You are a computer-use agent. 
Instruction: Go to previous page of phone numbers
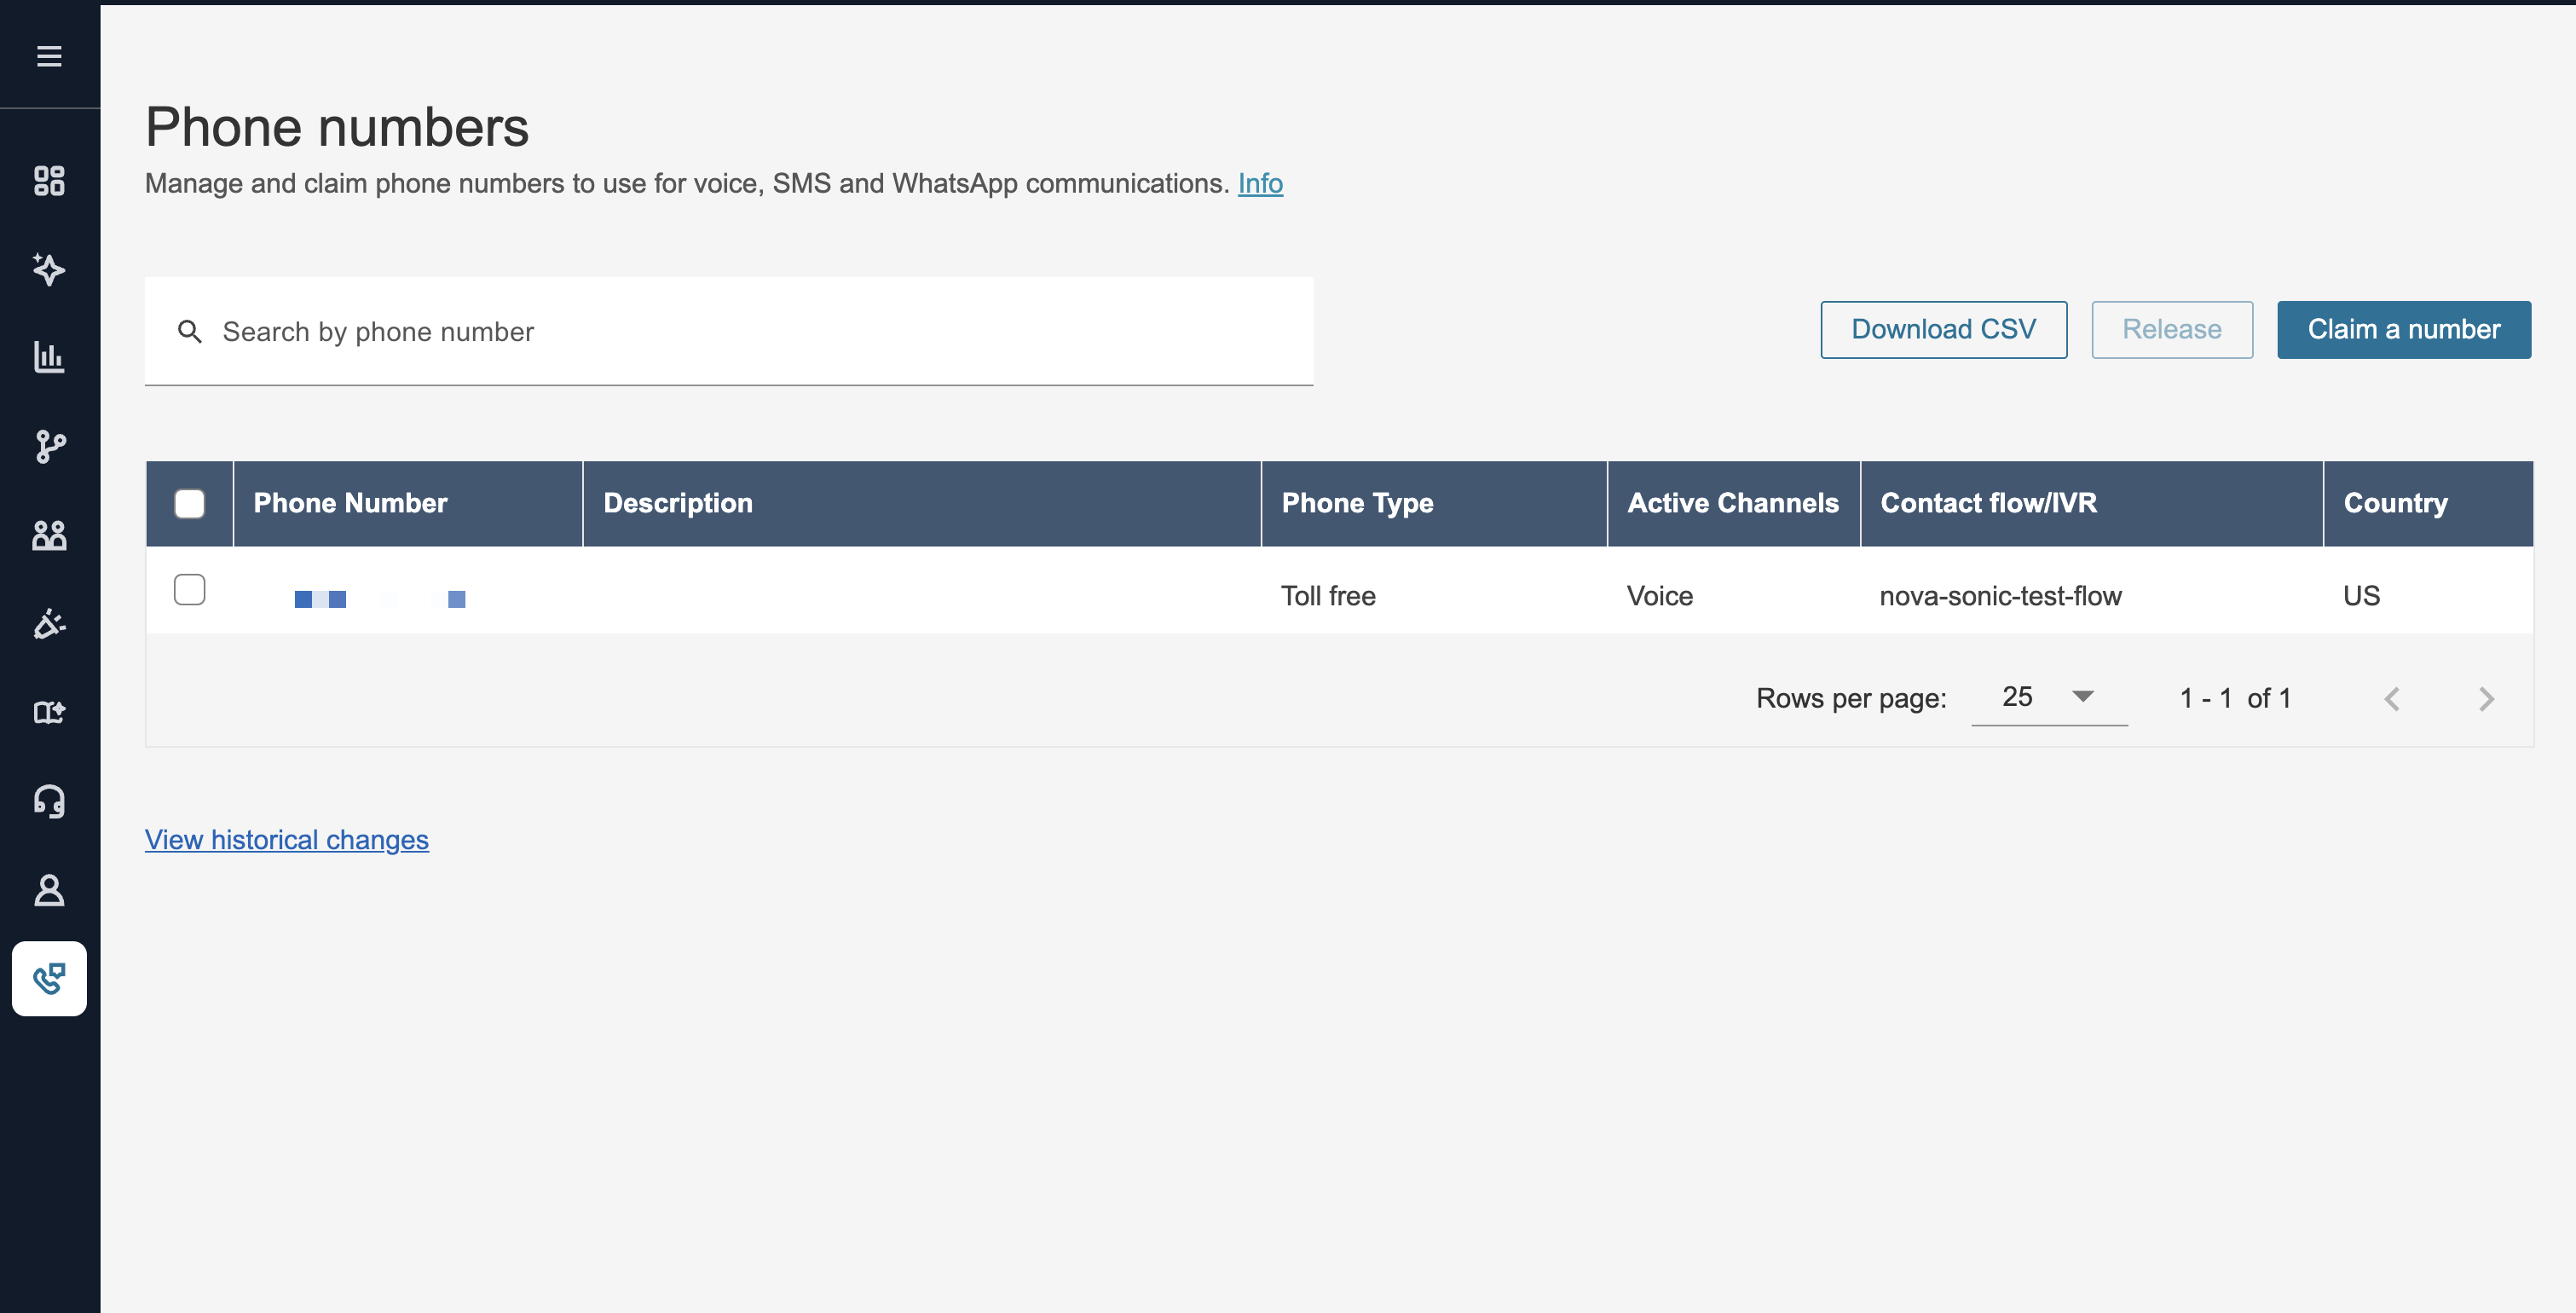2392,699
